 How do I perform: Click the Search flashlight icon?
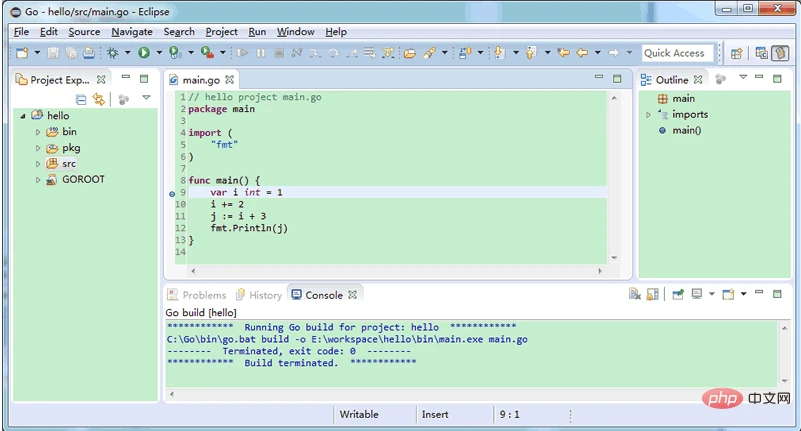tap(429, 53)
